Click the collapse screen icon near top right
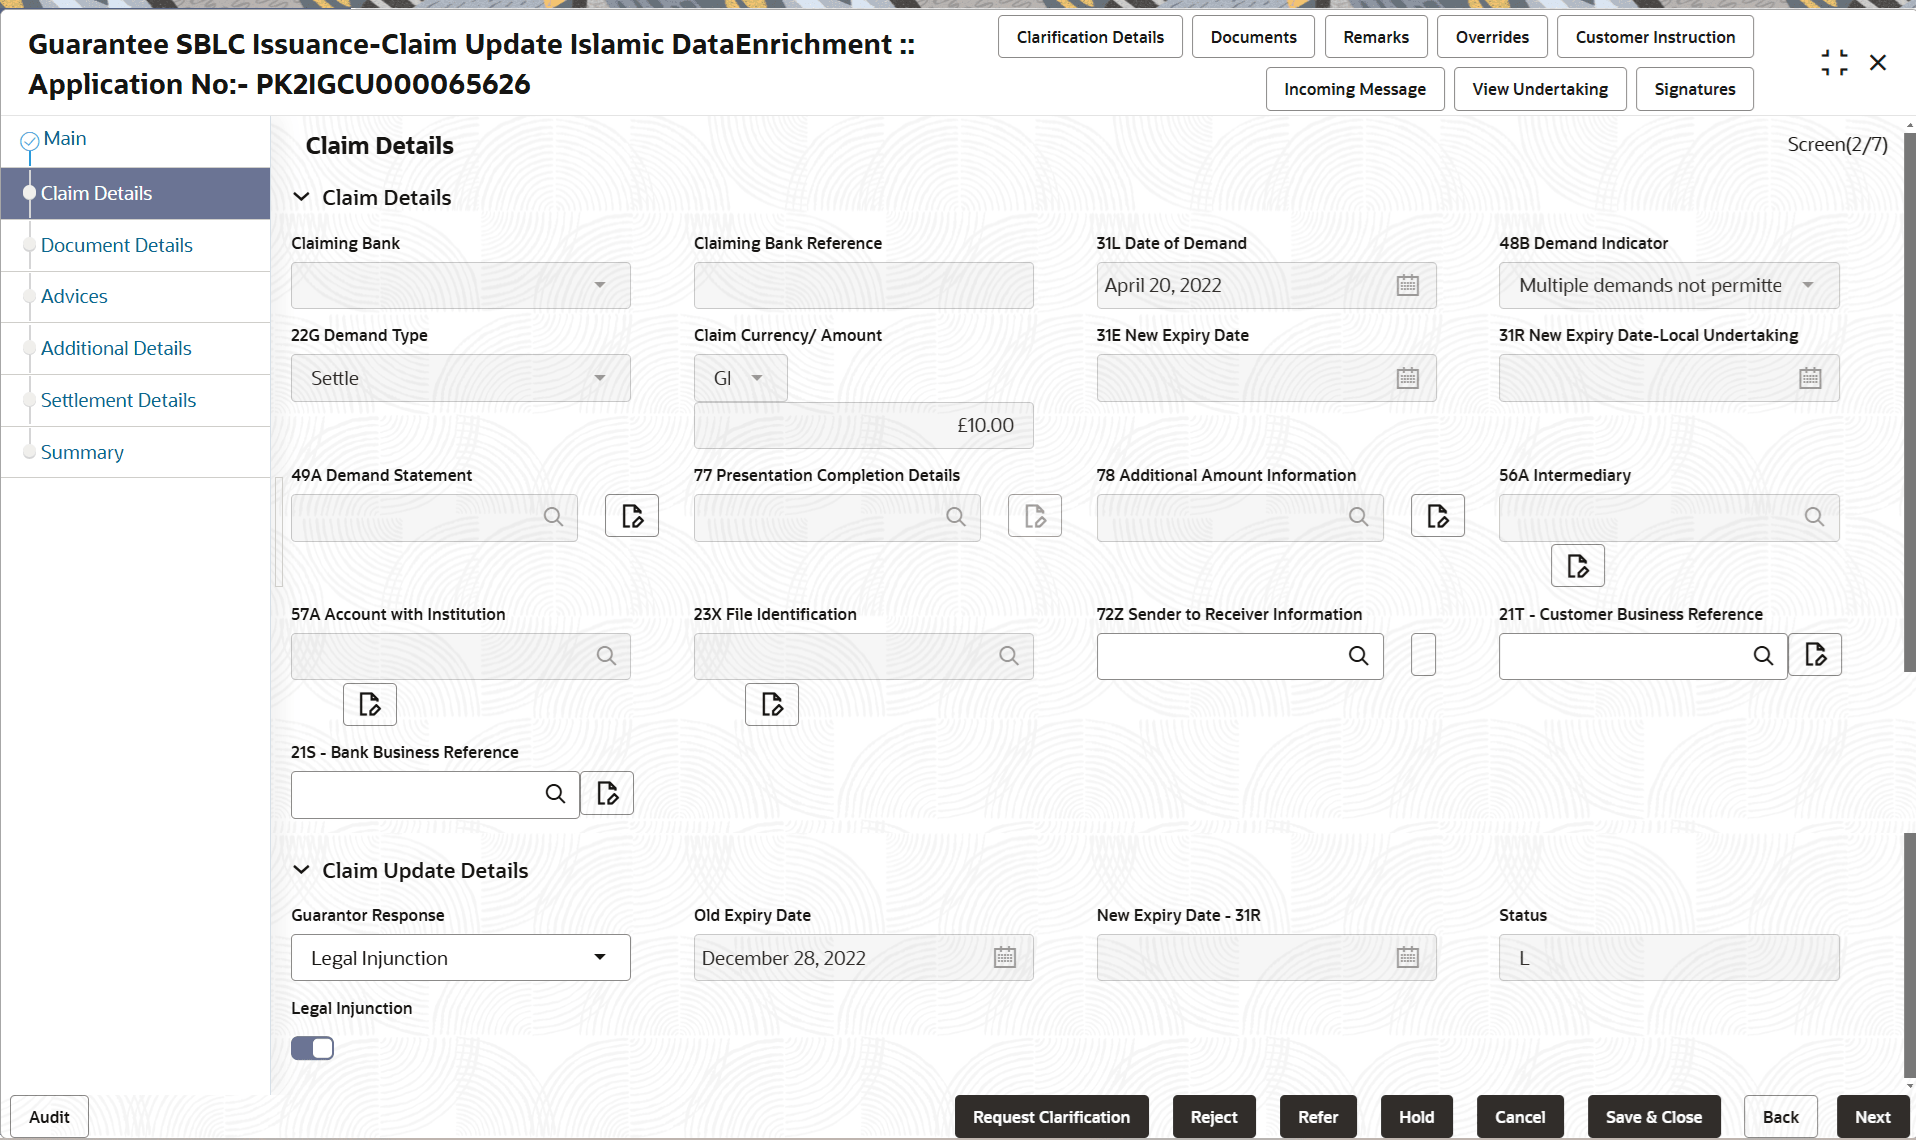The width and height of the screenshot is (1916, 1140). pyautogui.click(x=1834, y=61)
